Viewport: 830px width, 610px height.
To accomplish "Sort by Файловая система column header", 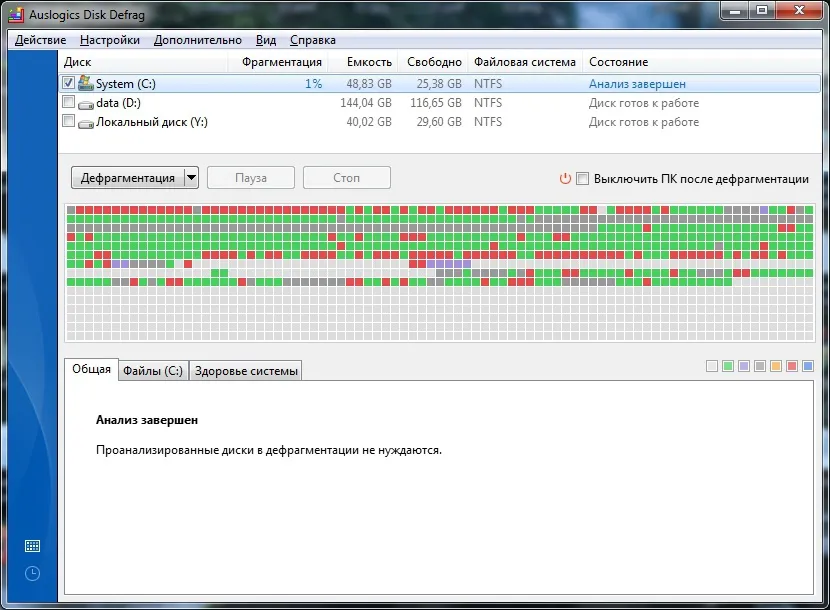I will [525, 62].
